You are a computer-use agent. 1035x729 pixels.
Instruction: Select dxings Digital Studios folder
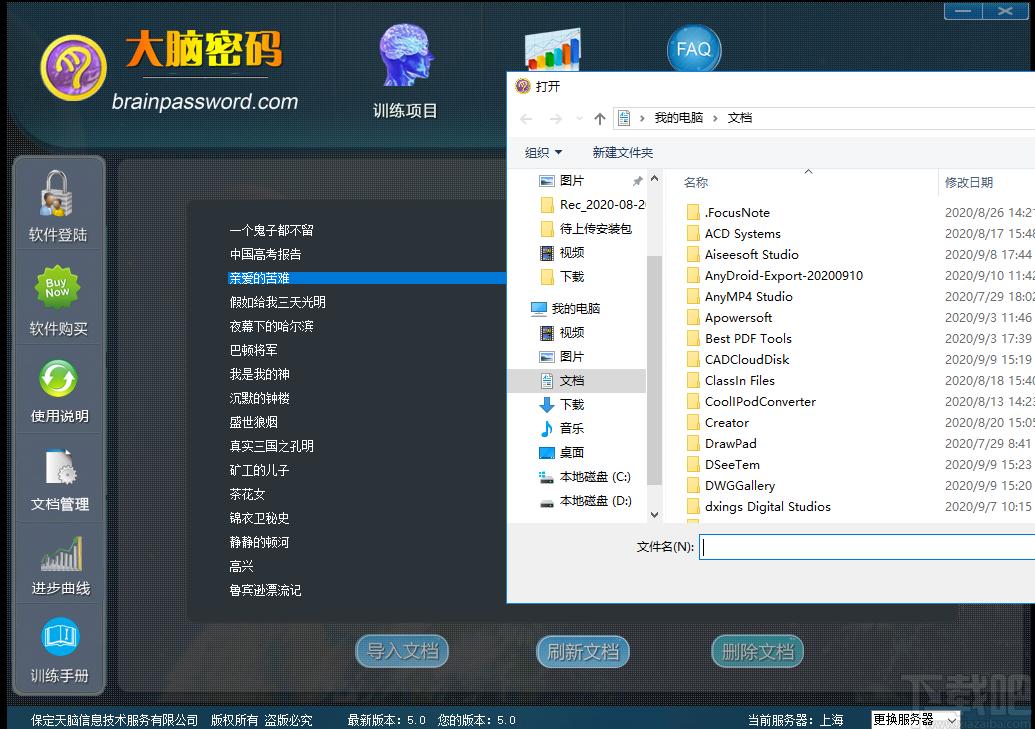coord(768,507)
